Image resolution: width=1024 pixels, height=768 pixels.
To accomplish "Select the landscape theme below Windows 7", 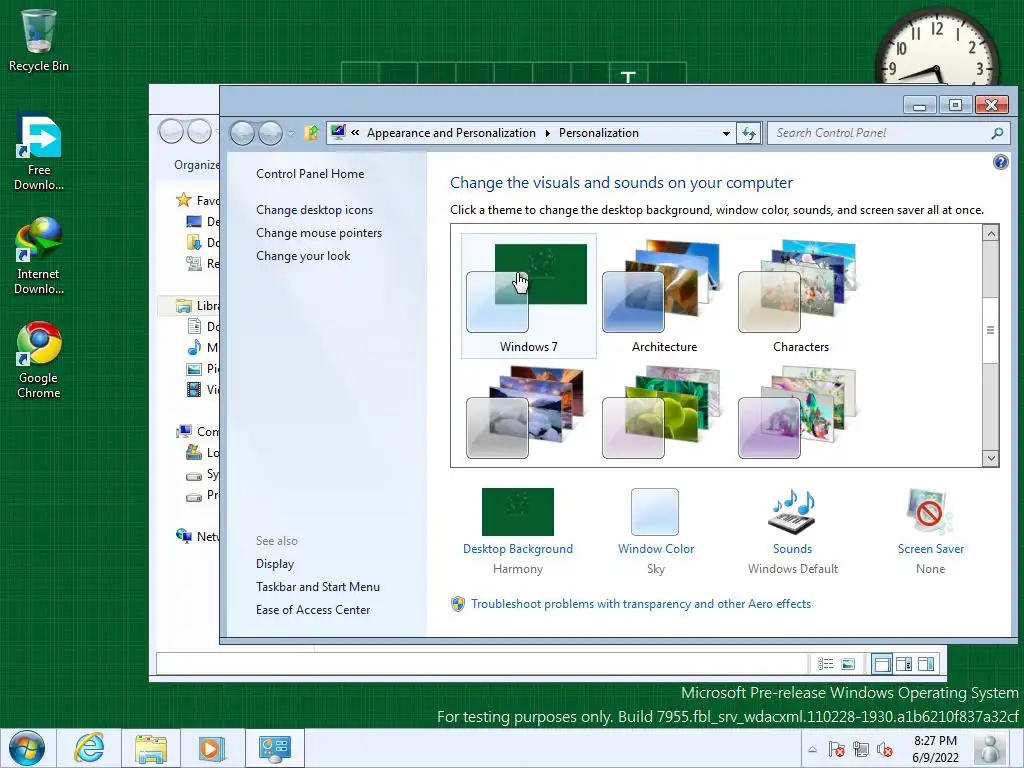I will 526,413.
